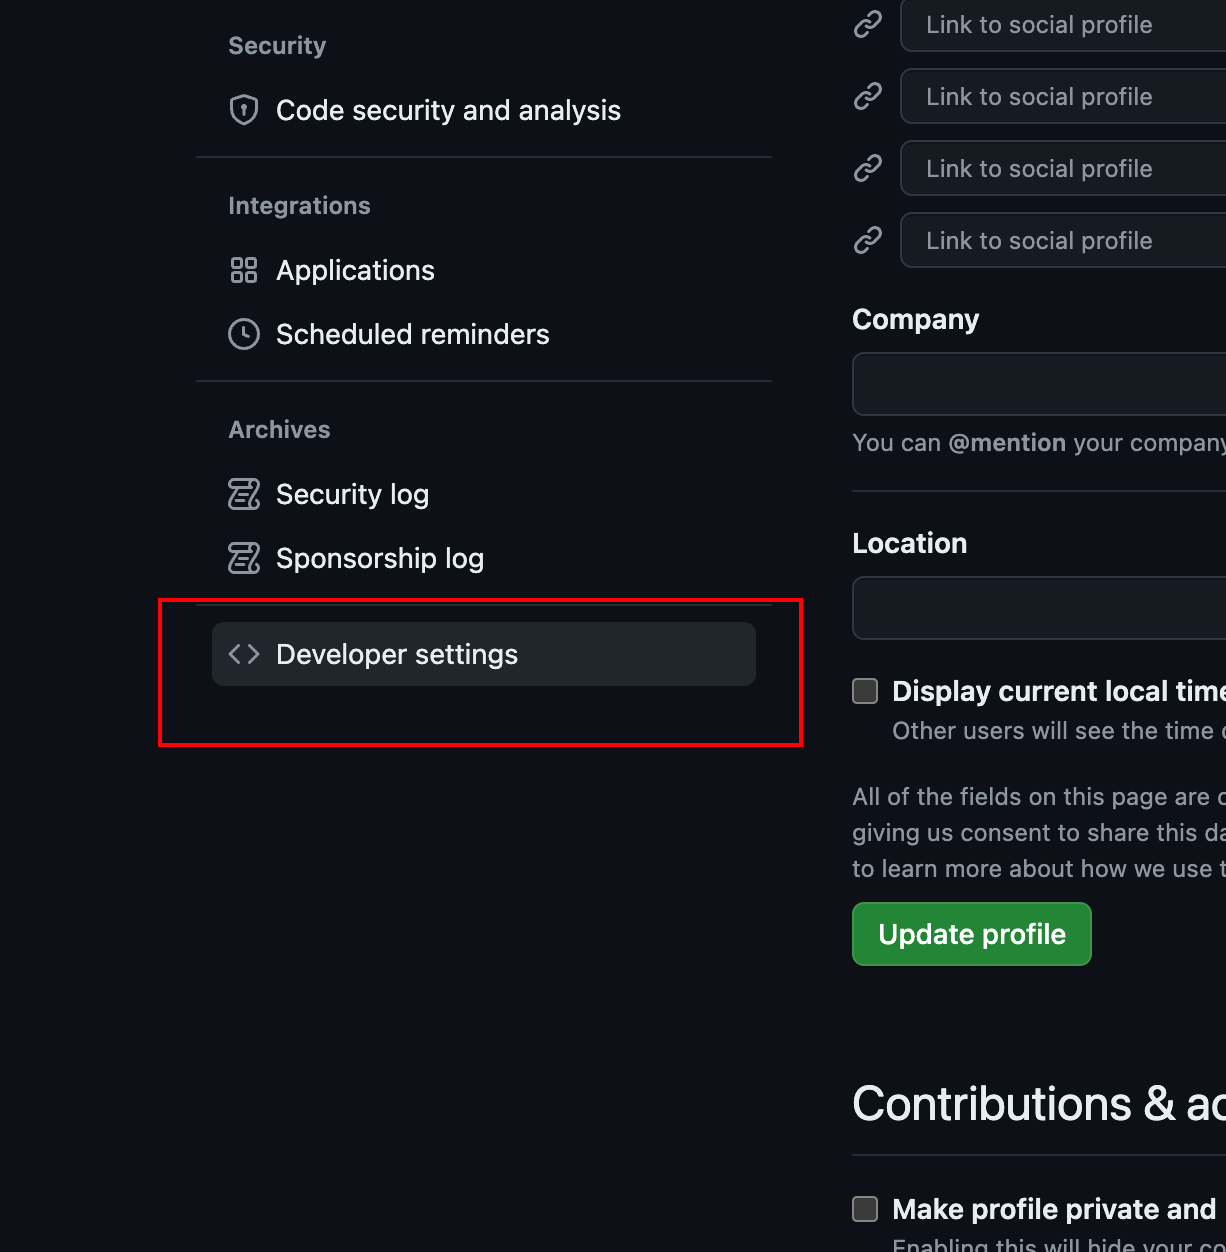Click the Developer settings code brackets icon
The height and width of the screenshot is (1252, 1226).
[244, 654]
